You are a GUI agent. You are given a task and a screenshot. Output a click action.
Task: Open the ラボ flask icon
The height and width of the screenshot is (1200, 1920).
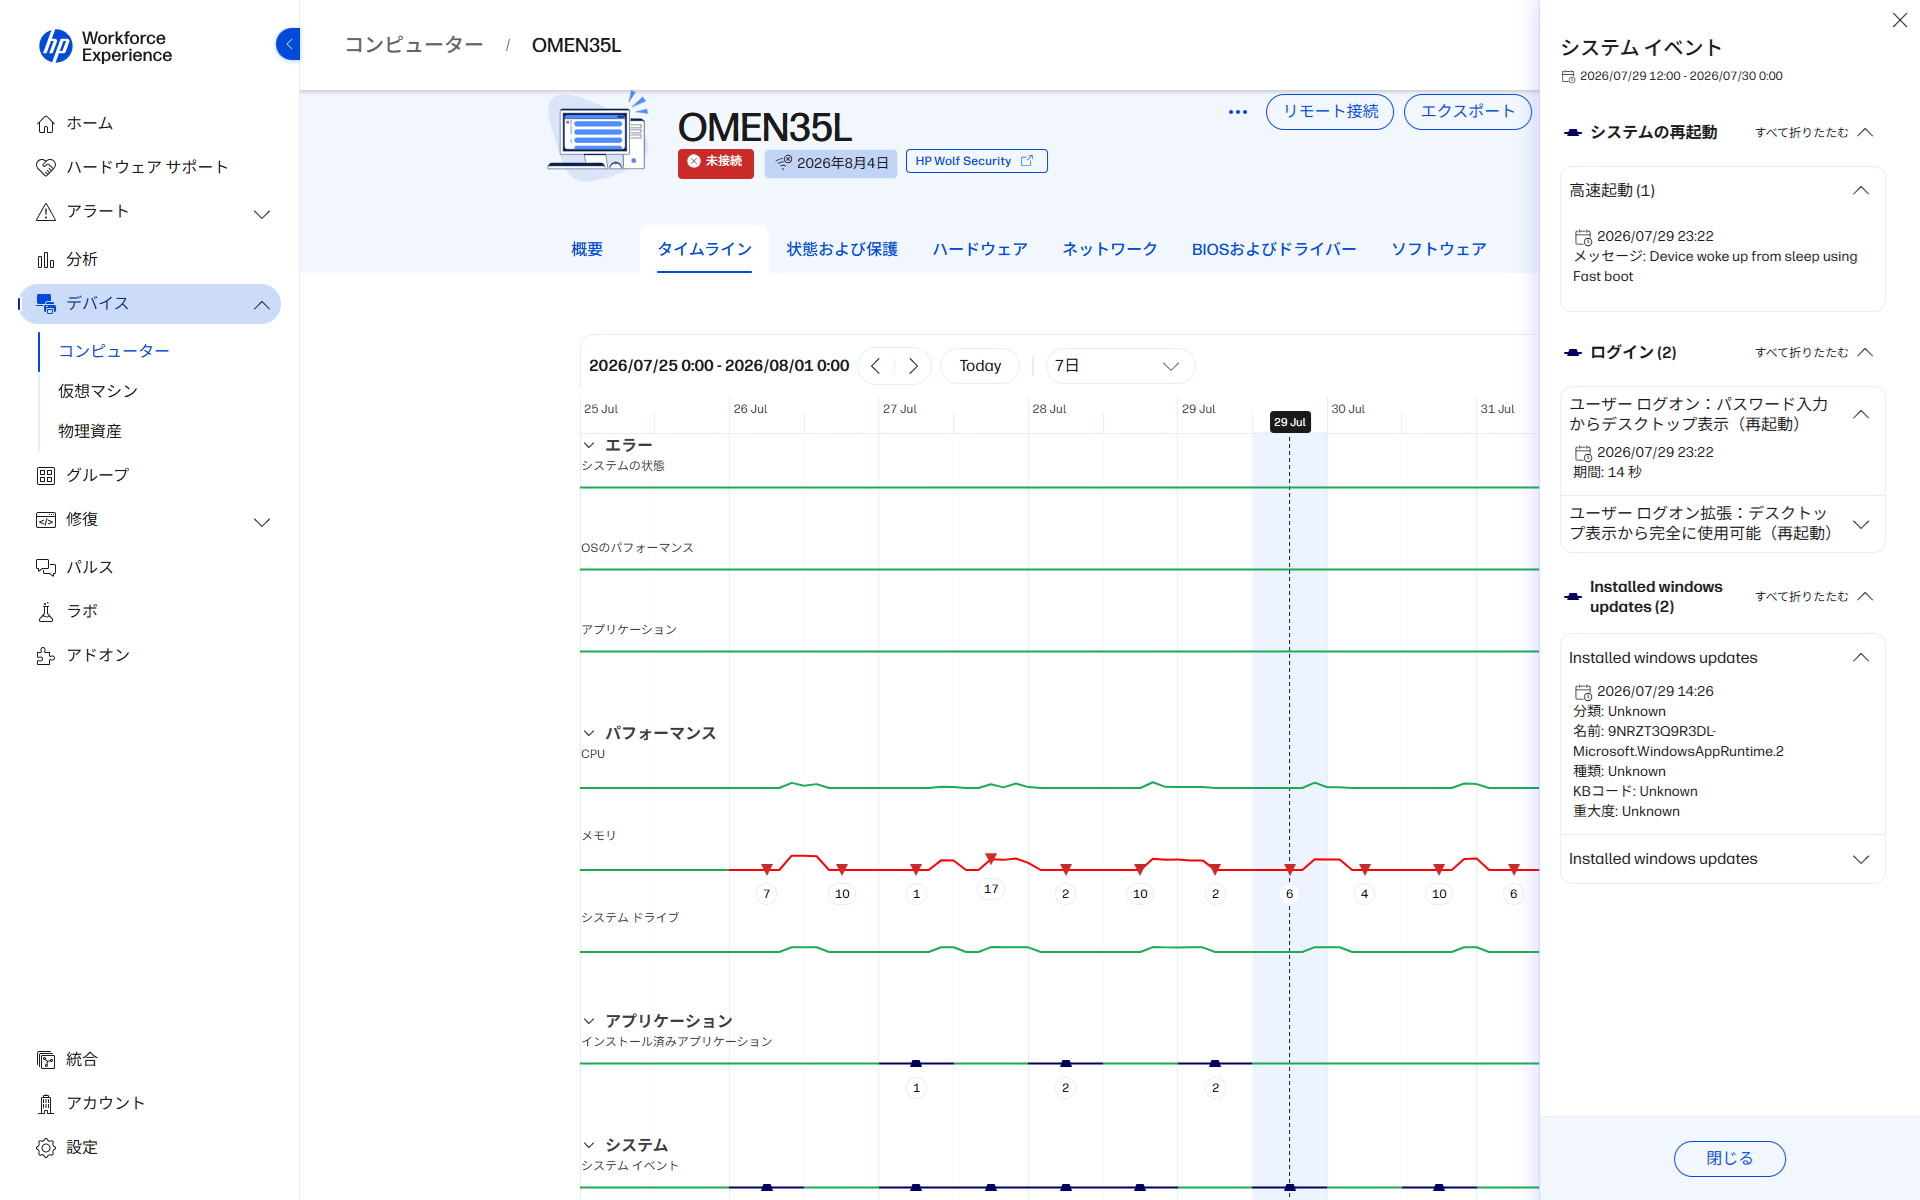pyautogui.click(x=46, y=612)
